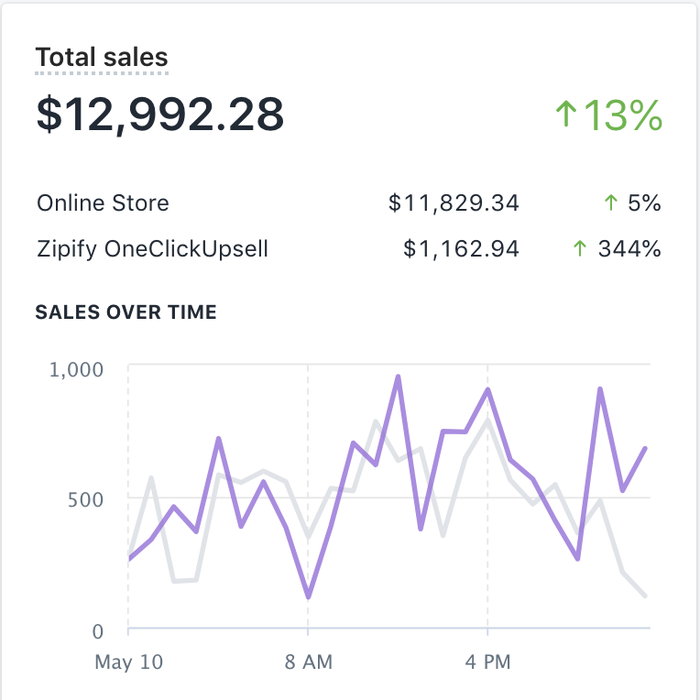Click the 500 y-axis label

click(x=84, y=499)
